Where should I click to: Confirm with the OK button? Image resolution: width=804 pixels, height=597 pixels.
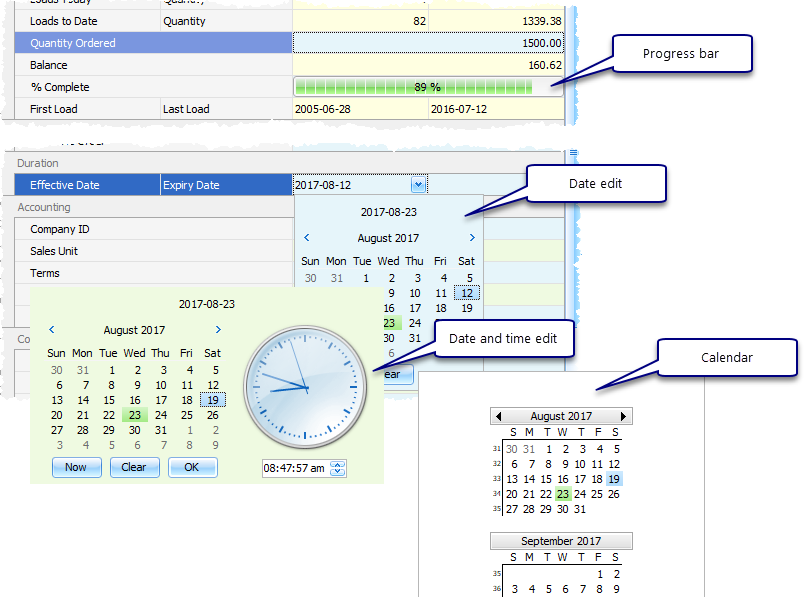192,467
